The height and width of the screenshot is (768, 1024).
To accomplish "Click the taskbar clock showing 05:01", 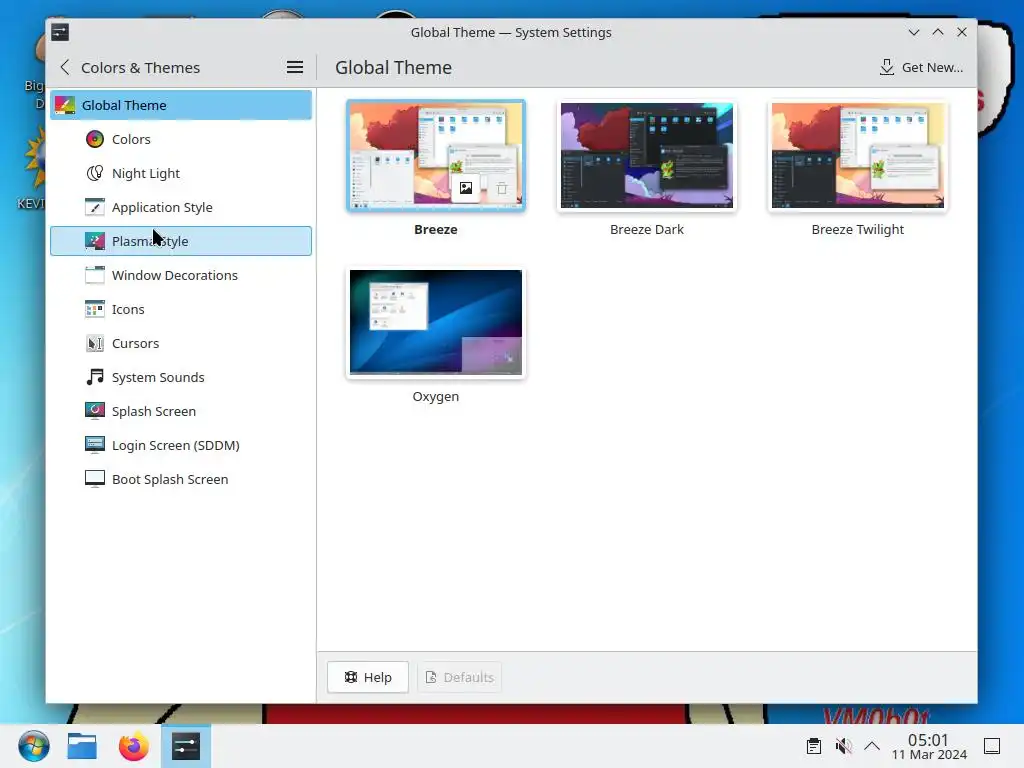I will point(929,746).
